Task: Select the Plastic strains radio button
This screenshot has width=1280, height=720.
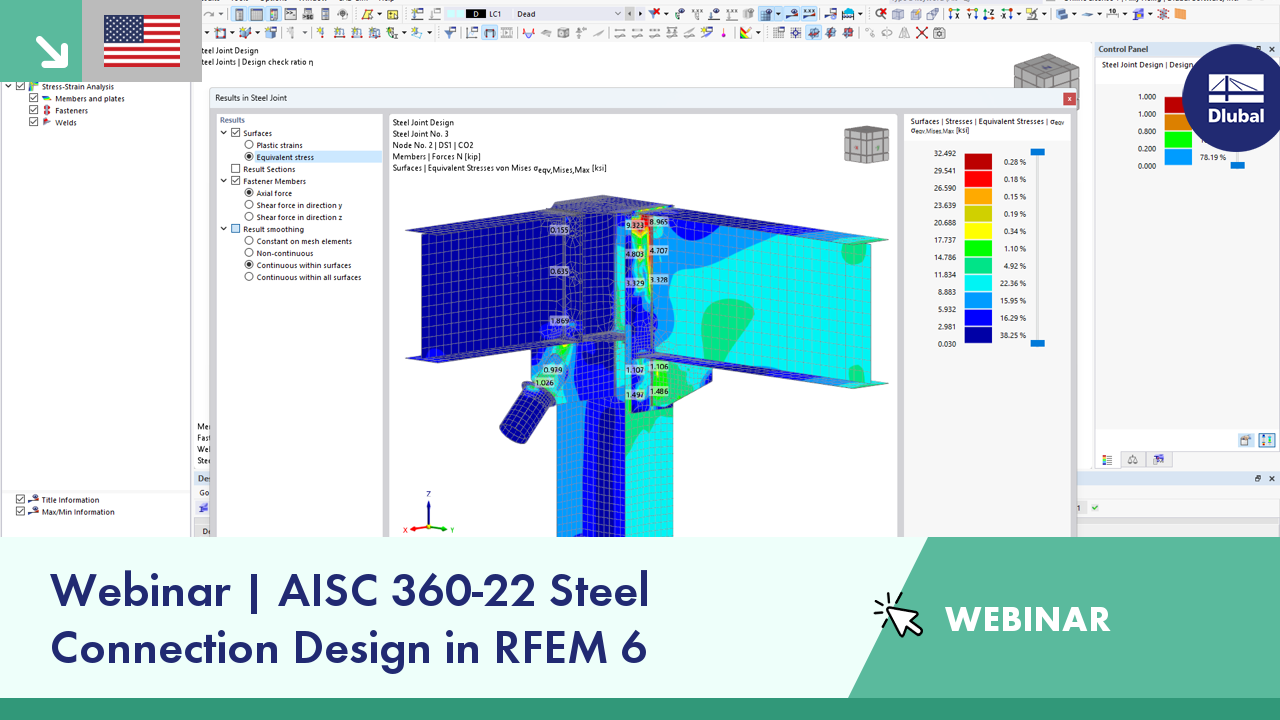Action: pos(249,145)
